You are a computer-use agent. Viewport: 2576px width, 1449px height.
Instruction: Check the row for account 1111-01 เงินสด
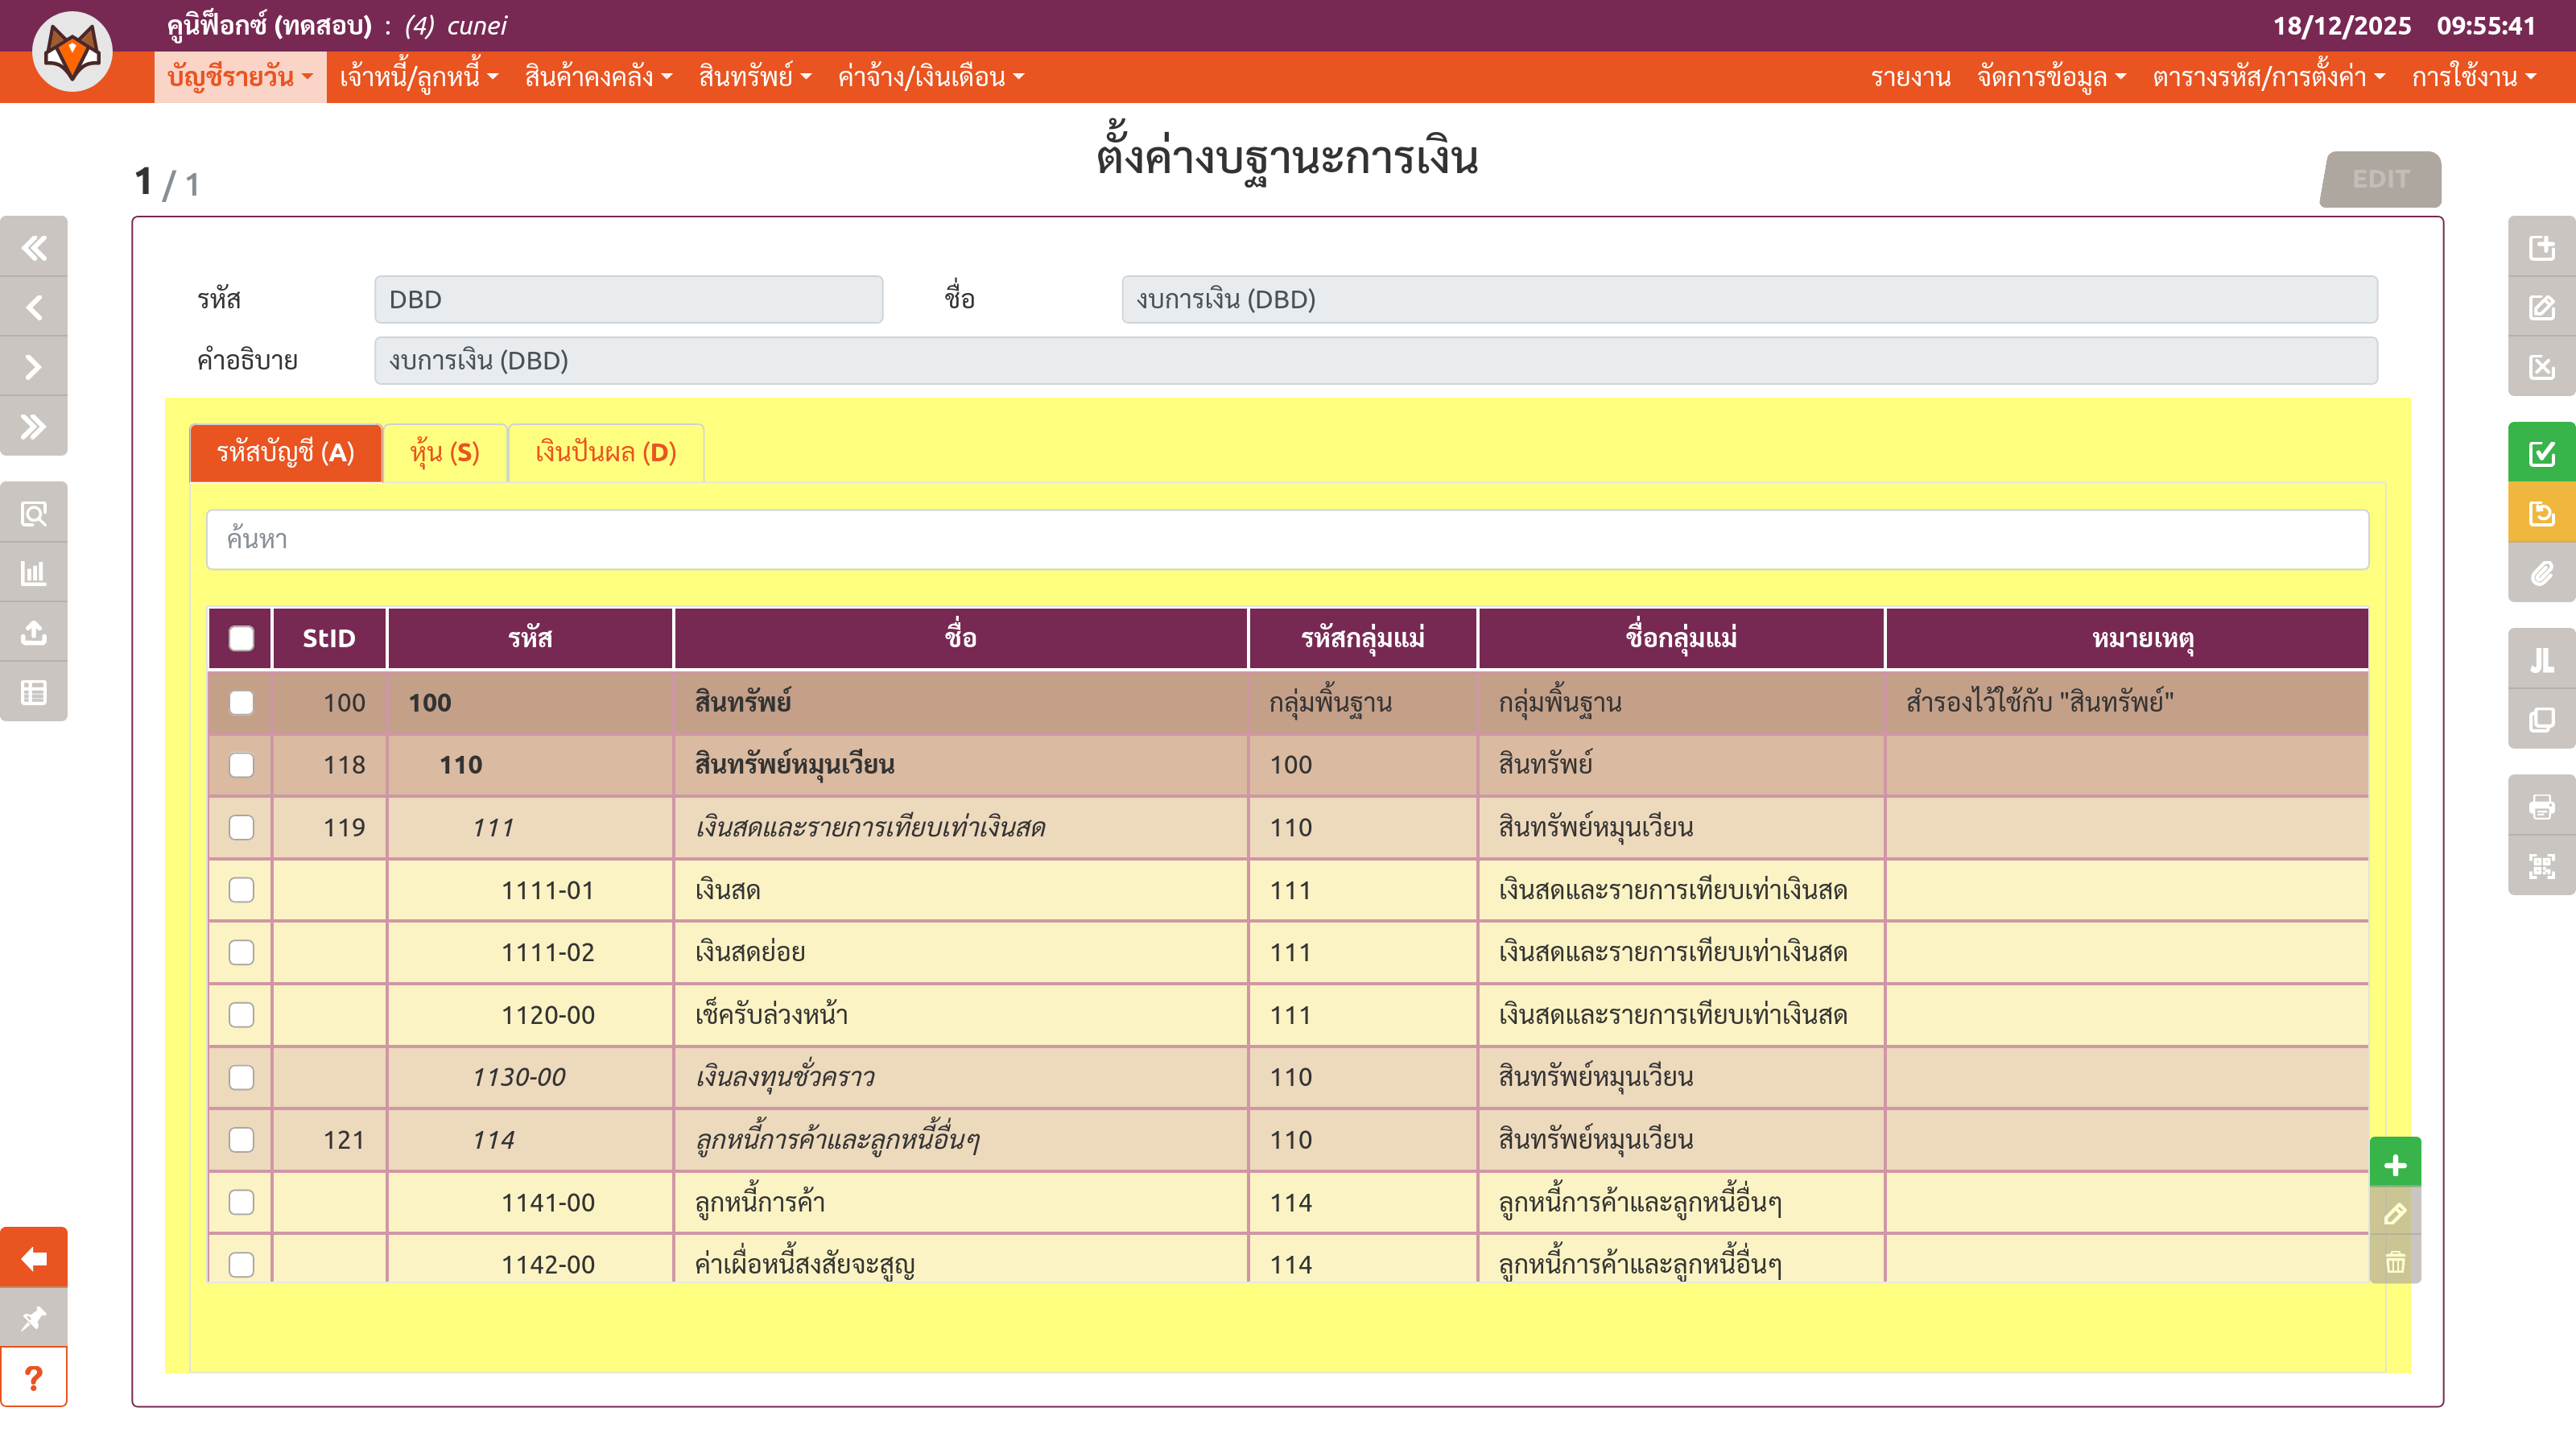[241, 890]
